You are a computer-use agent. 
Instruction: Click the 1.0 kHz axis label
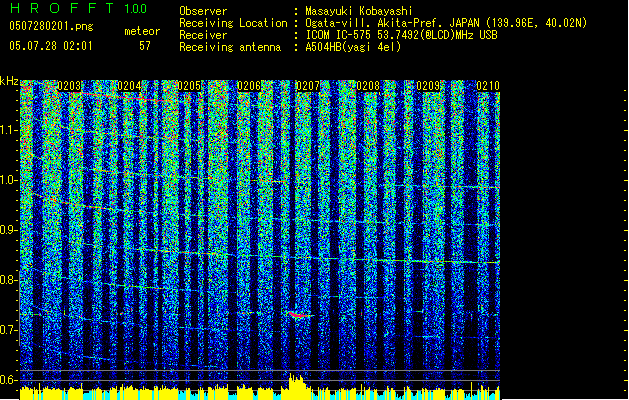pyautogui.click(x=9, y=180)
